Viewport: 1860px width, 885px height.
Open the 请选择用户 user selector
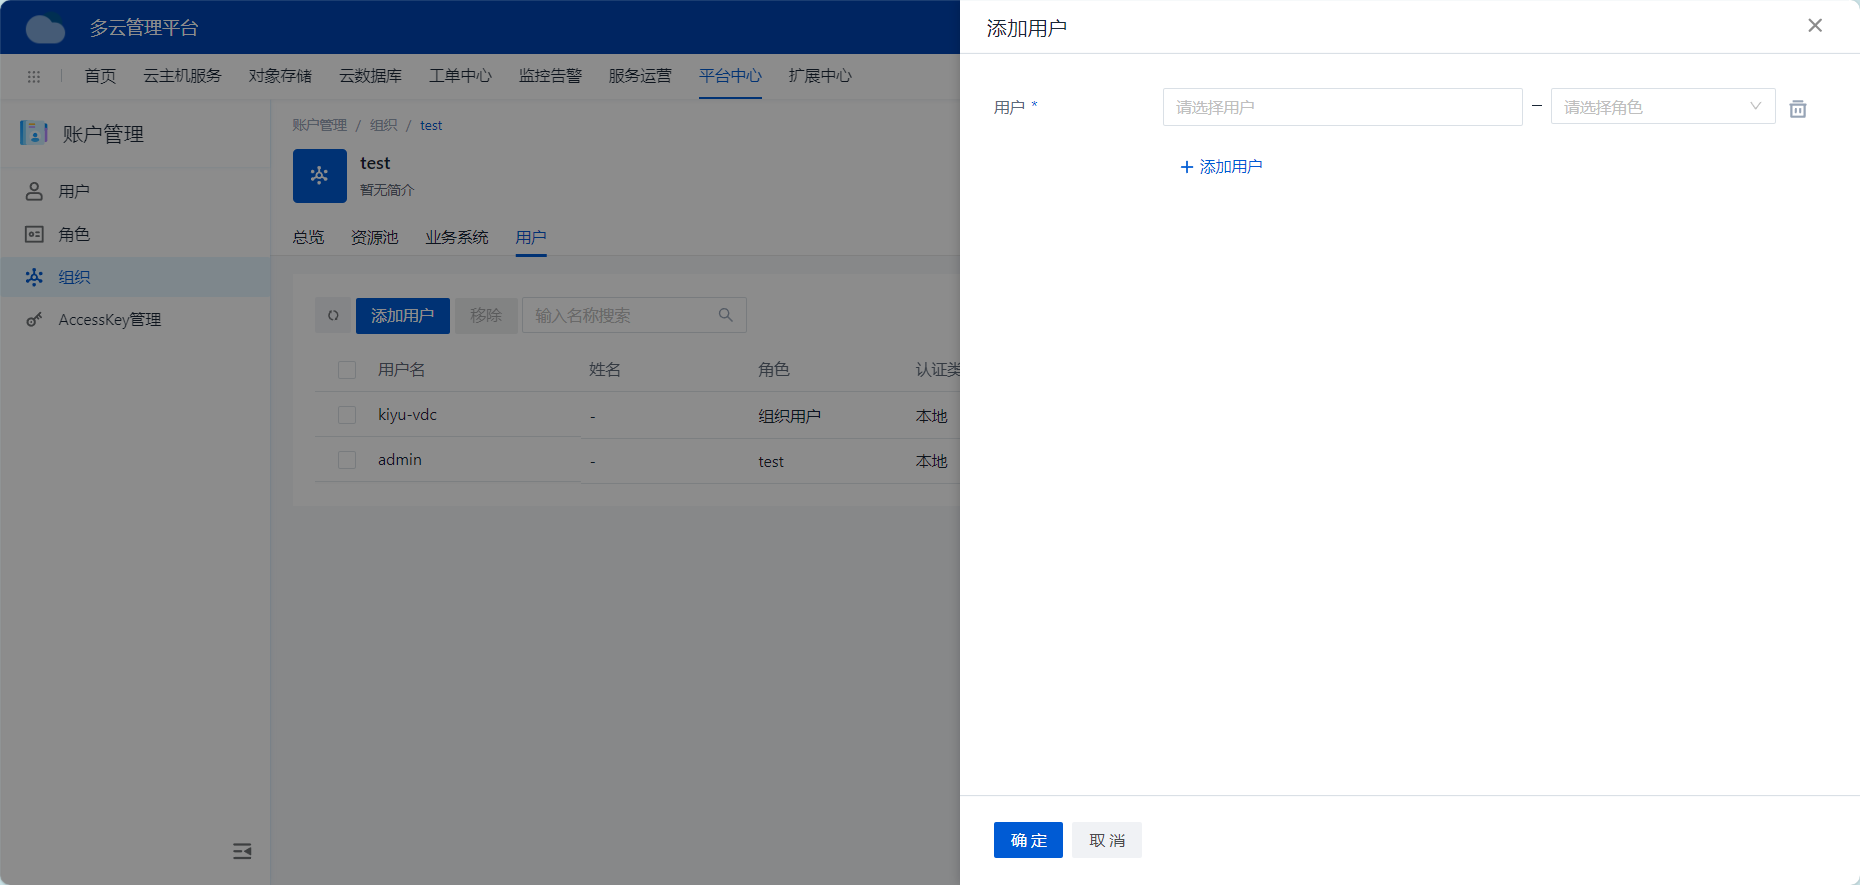[x=1341, y=107]
